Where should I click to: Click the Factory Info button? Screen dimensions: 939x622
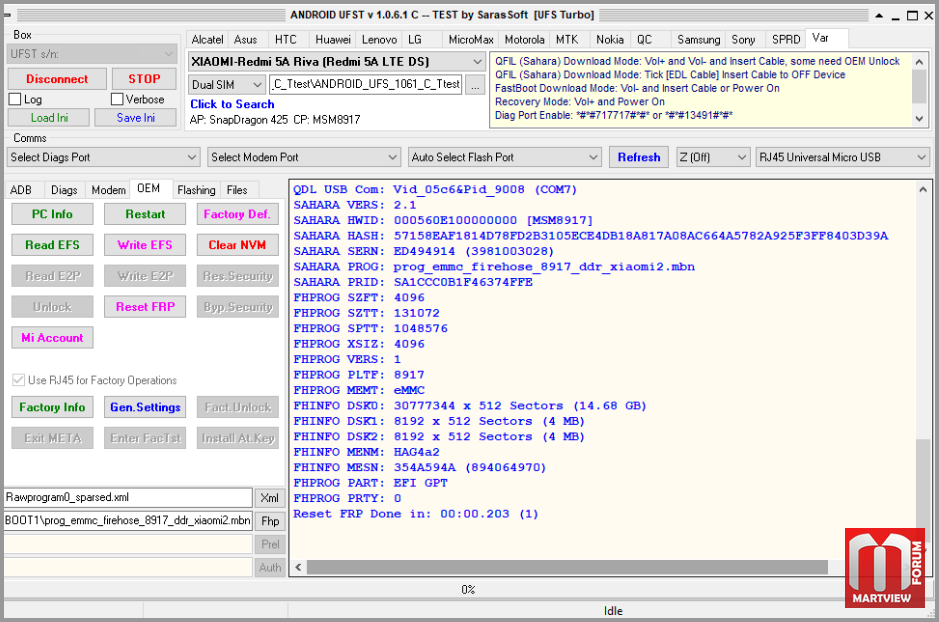(x=52, y=407)
